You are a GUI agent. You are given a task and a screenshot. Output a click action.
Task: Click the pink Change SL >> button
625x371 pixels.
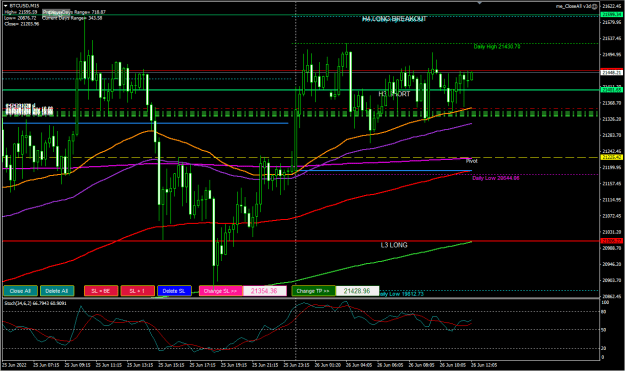coord(220,291)
